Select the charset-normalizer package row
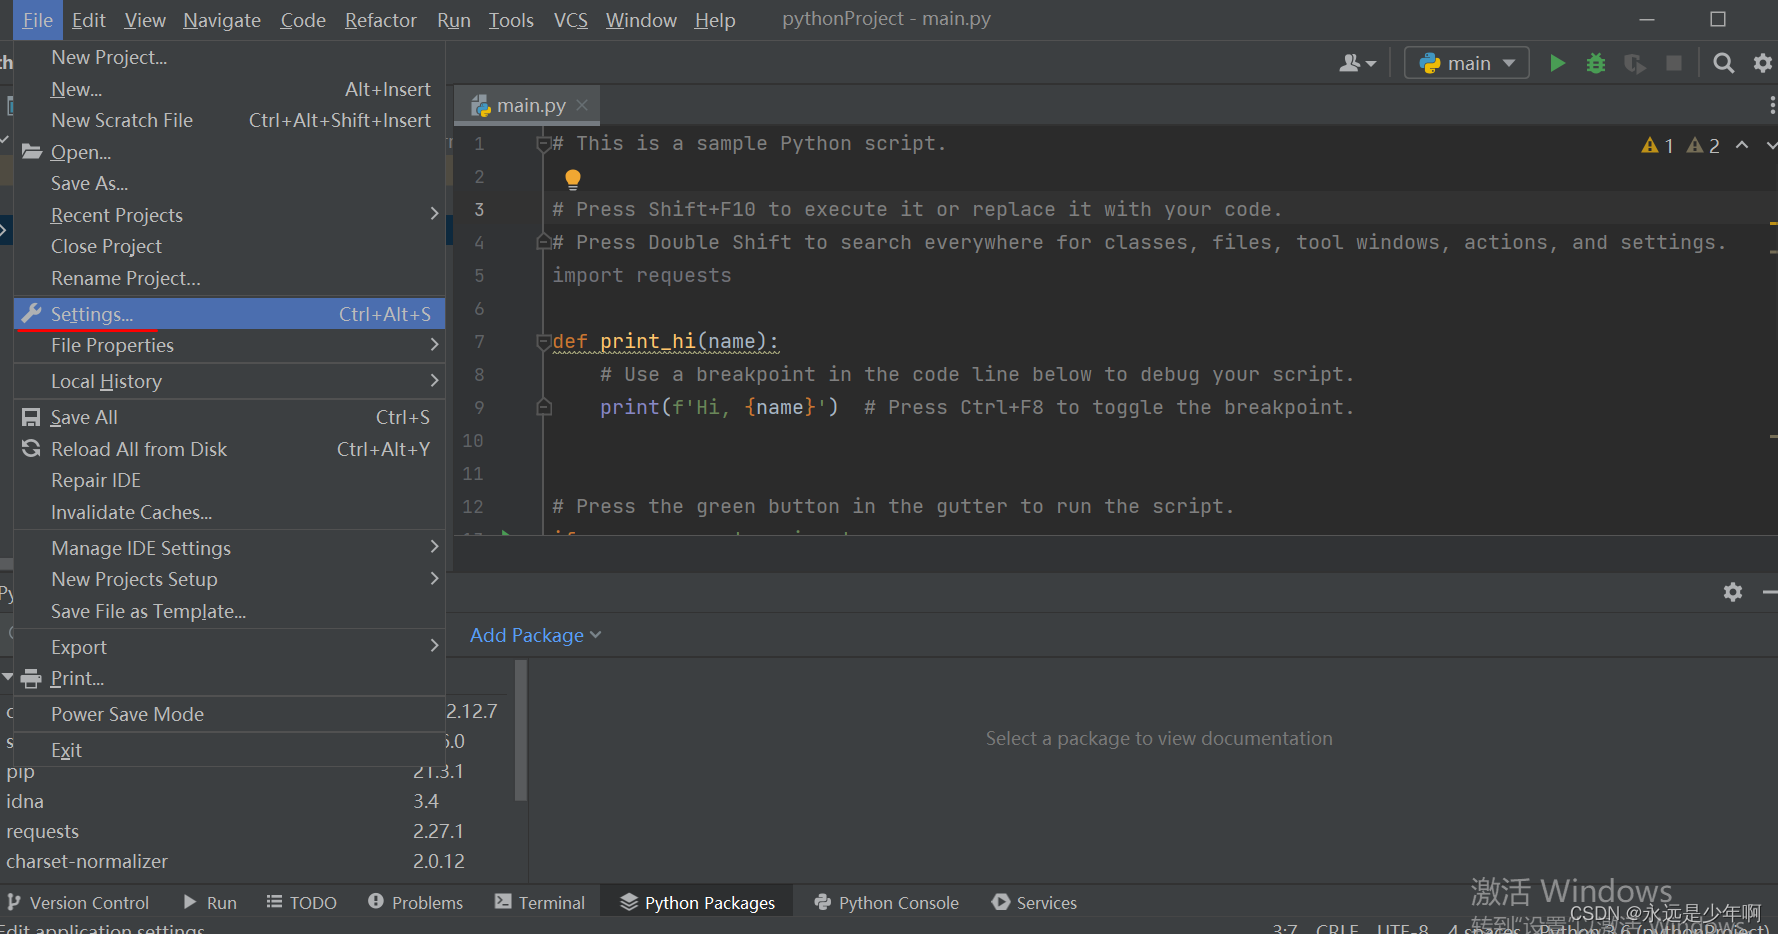Screen dimensions: 1778x934 tap(257, 861)
